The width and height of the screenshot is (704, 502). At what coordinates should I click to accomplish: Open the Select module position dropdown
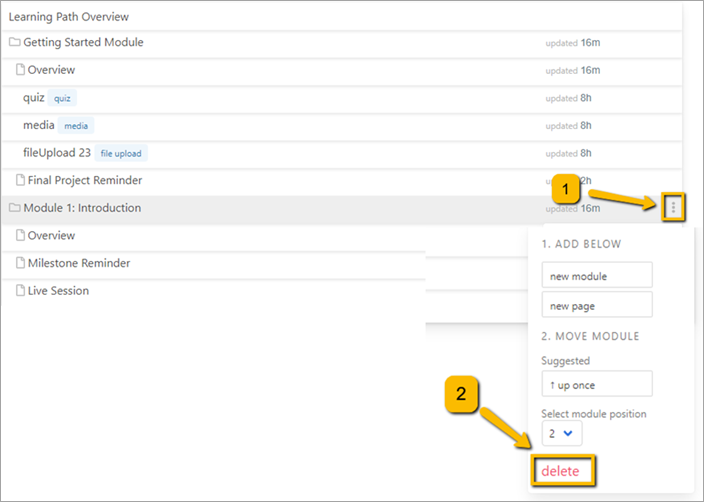pos(561,433)
